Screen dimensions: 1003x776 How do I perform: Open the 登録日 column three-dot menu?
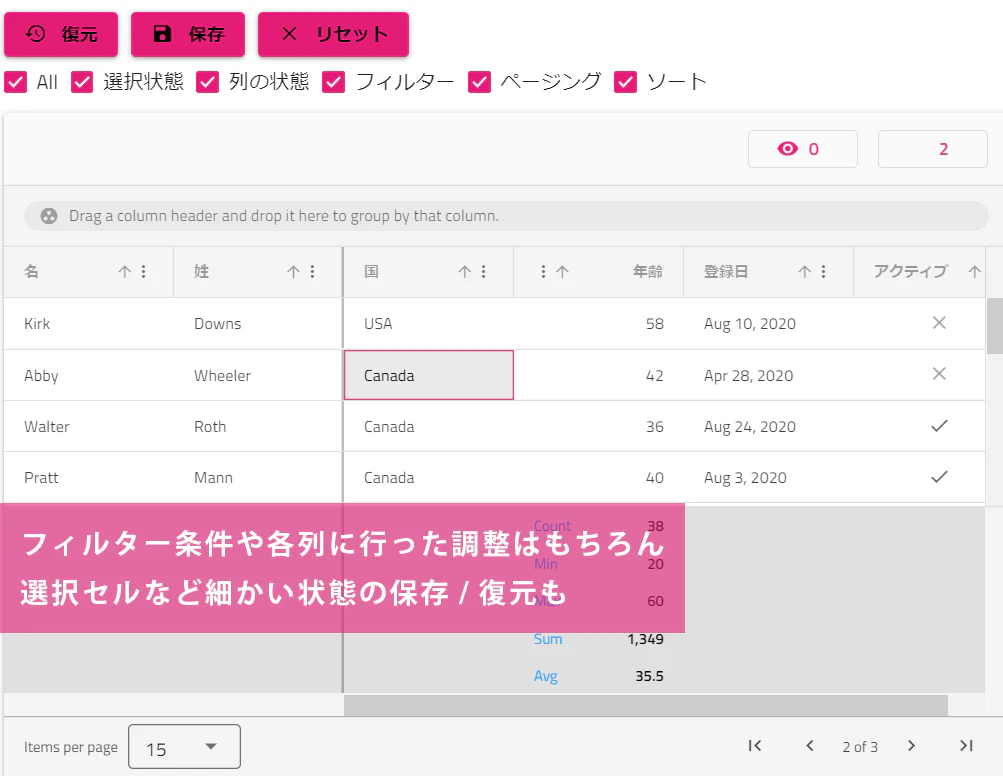click(x=823, y=272)
